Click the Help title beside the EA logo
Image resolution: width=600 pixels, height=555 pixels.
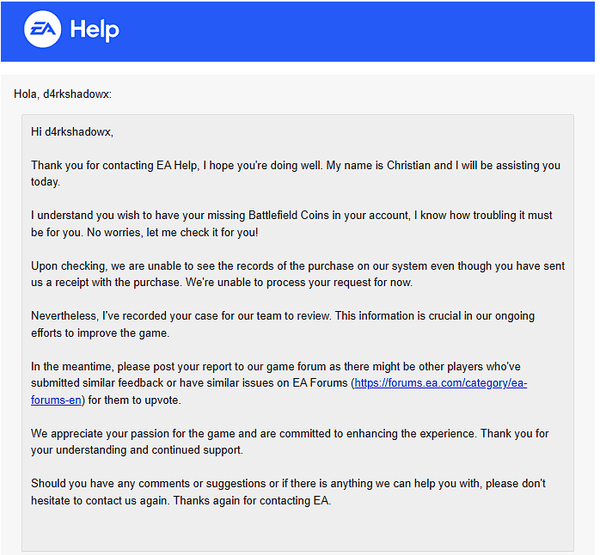tap(94, 30)
